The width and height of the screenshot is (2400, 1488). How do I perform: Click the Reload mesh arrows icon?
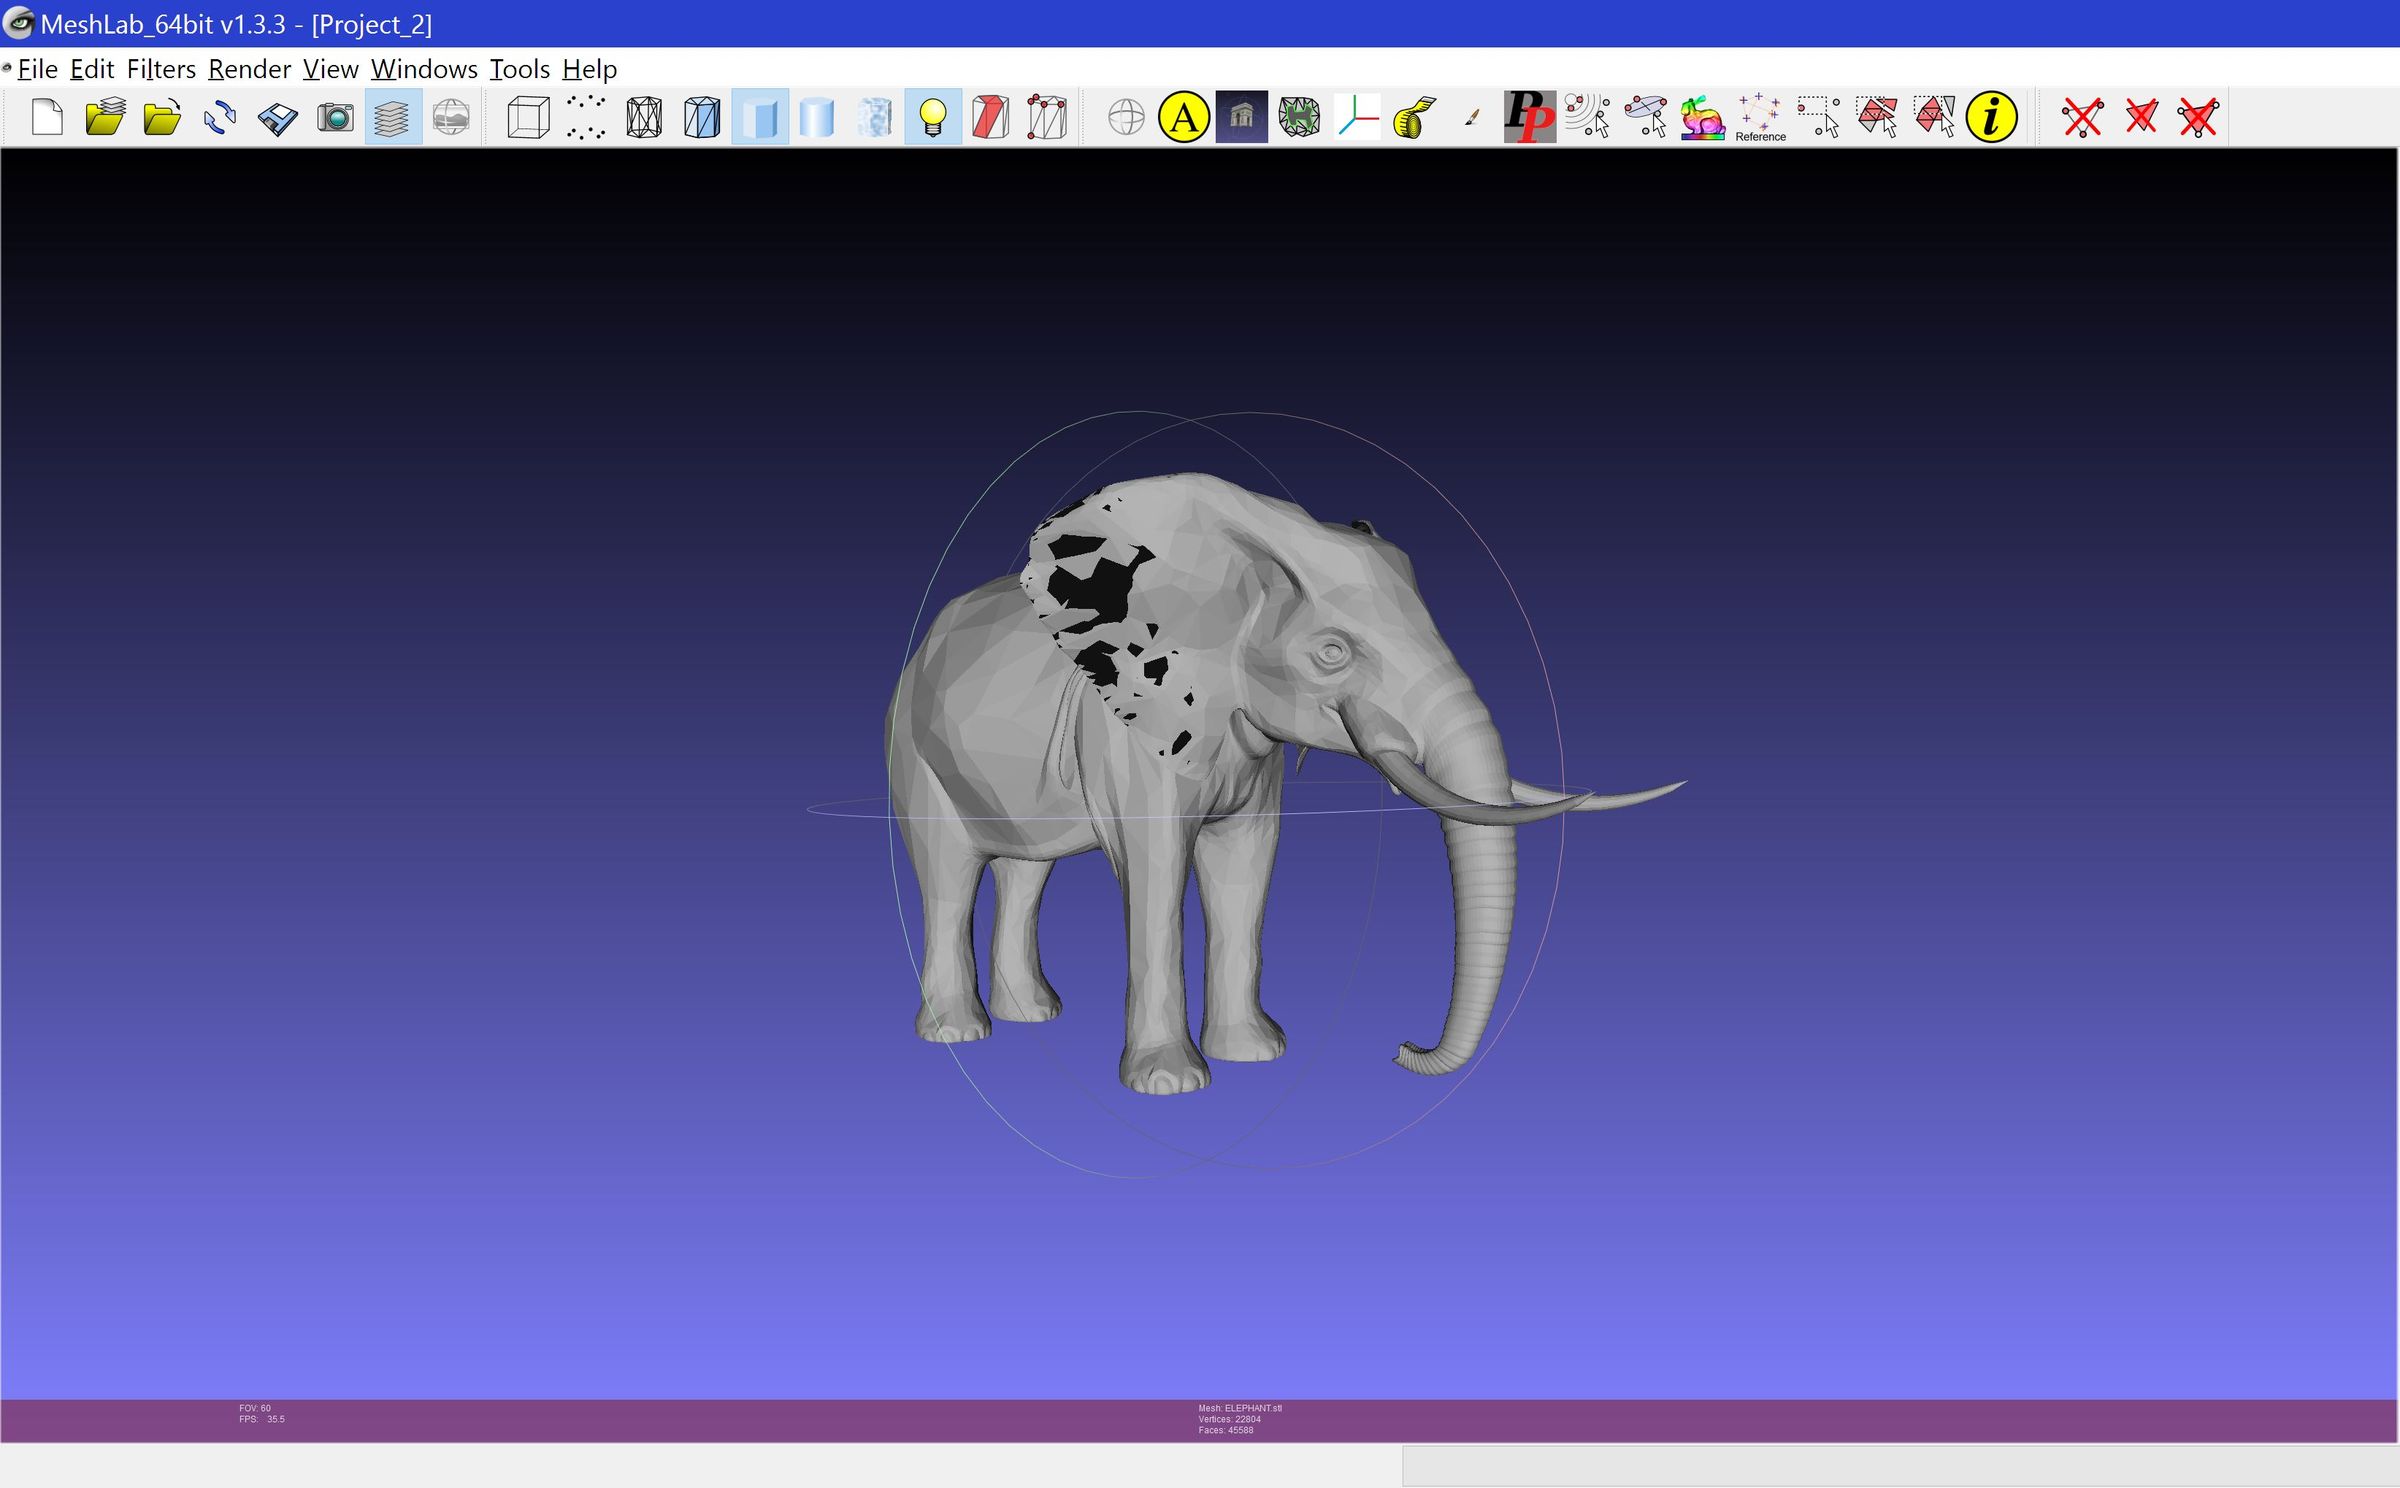(219, 117)
